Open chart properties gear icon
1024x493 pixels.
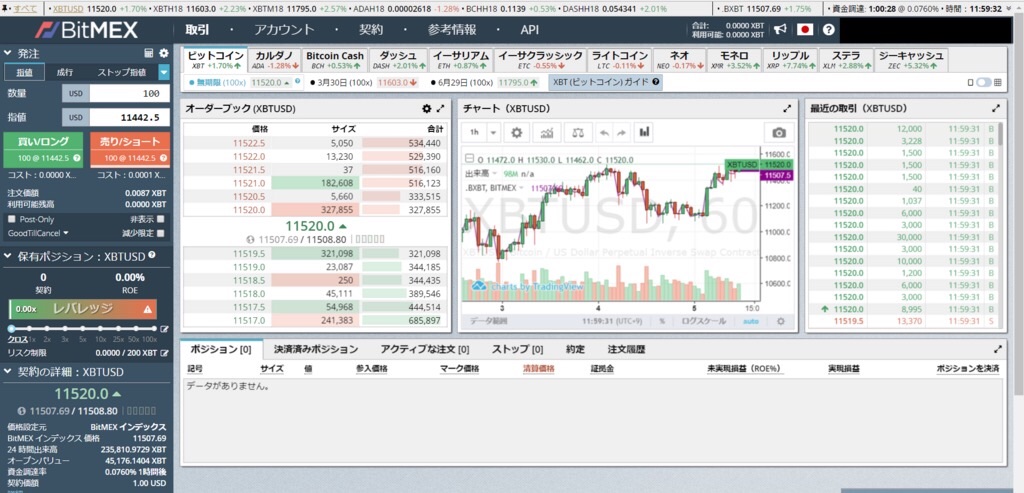click(x=517, y=133)
